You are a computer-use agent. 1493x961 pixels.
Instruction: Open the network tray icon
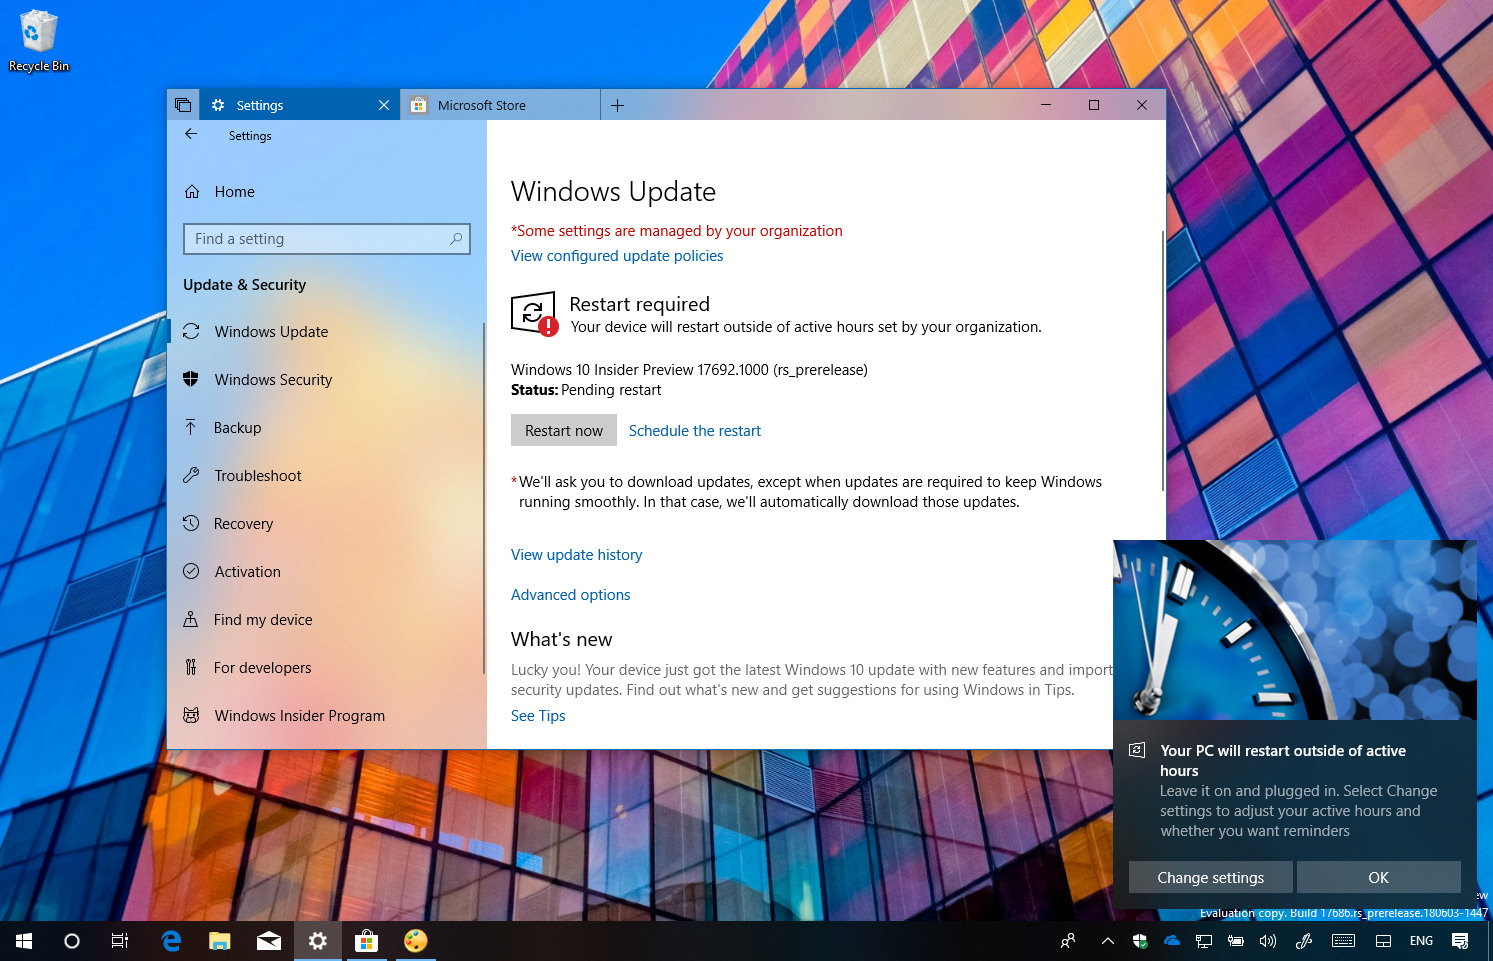click(1204, 941)
